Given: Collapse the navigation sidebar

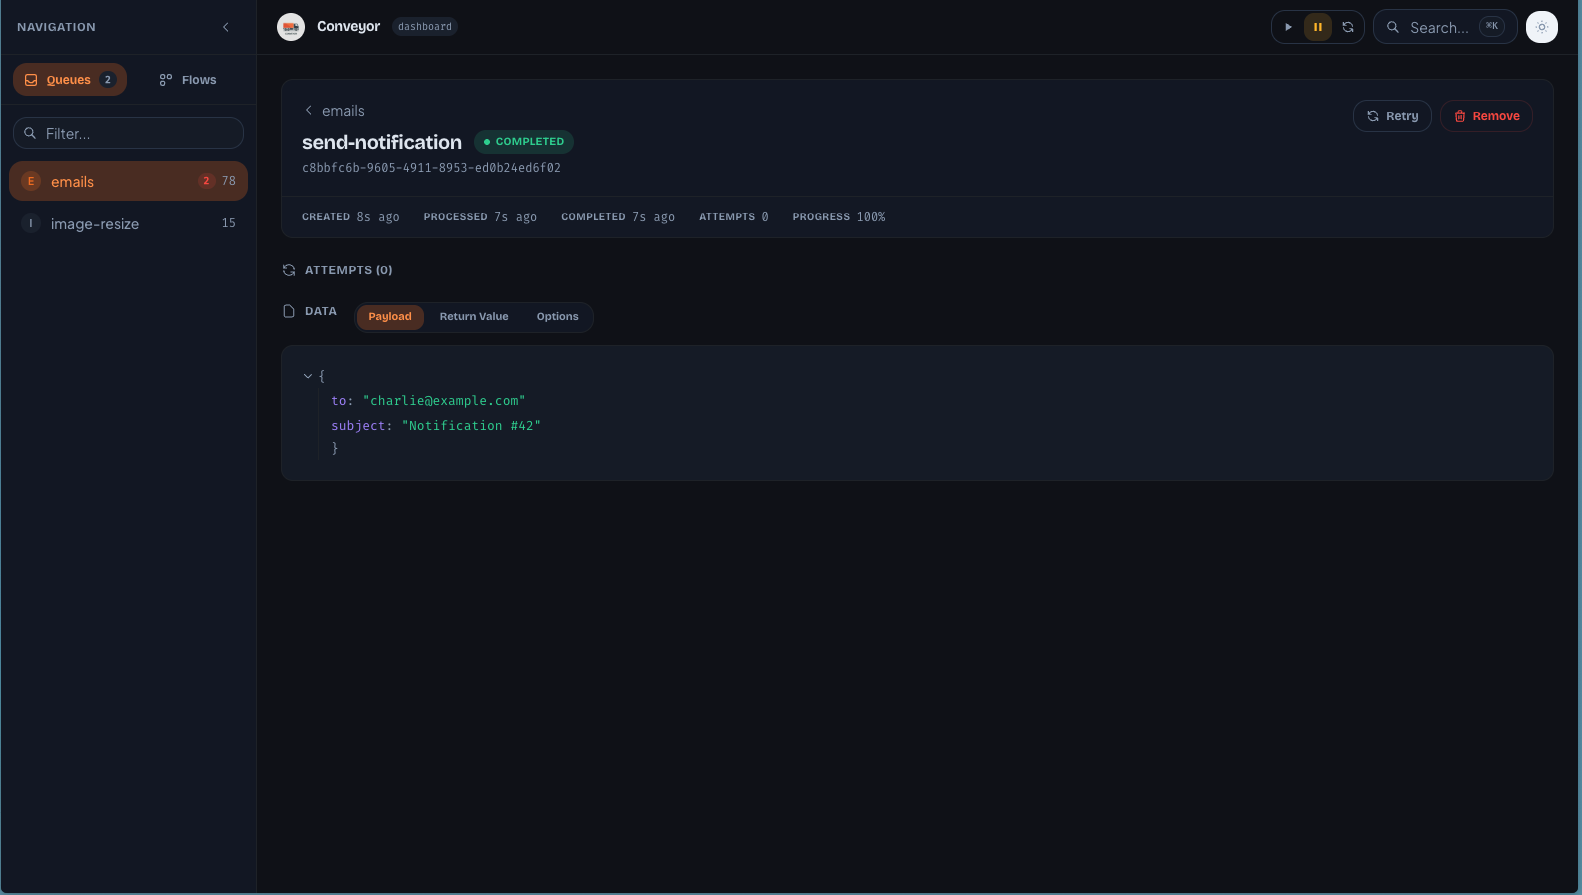Looking at the screenshot, I should tap(226, 27).
